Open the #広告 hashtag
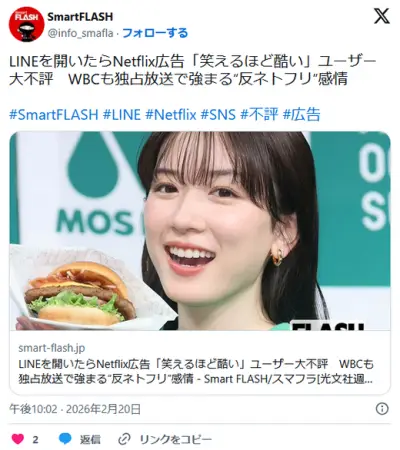400x450 pixels. [301, 115]
